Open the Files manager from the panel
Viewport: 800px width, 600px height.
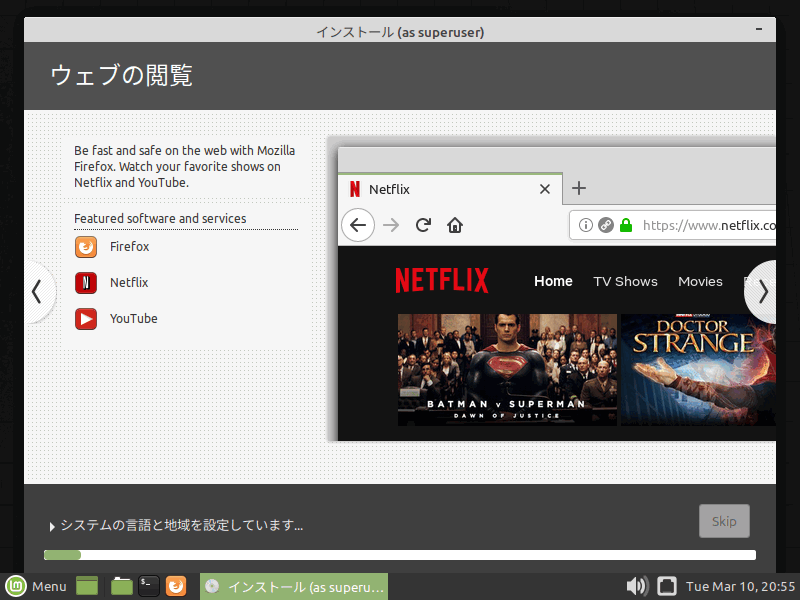tap(121, 586)
